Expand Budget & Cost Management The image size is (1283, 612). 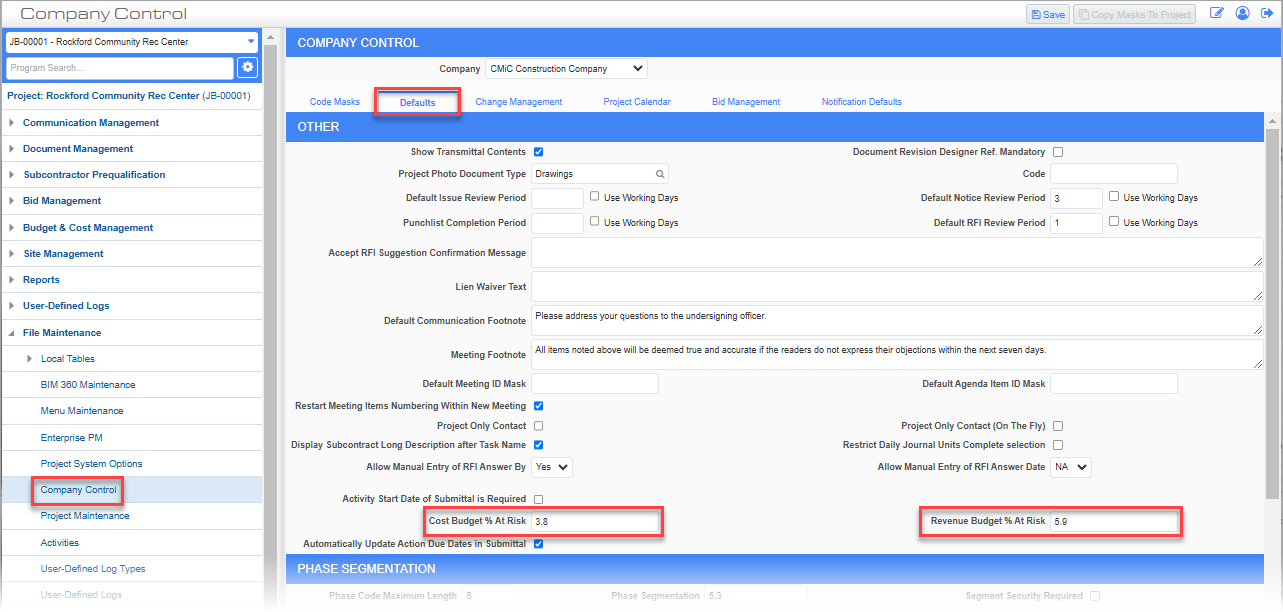12,228
